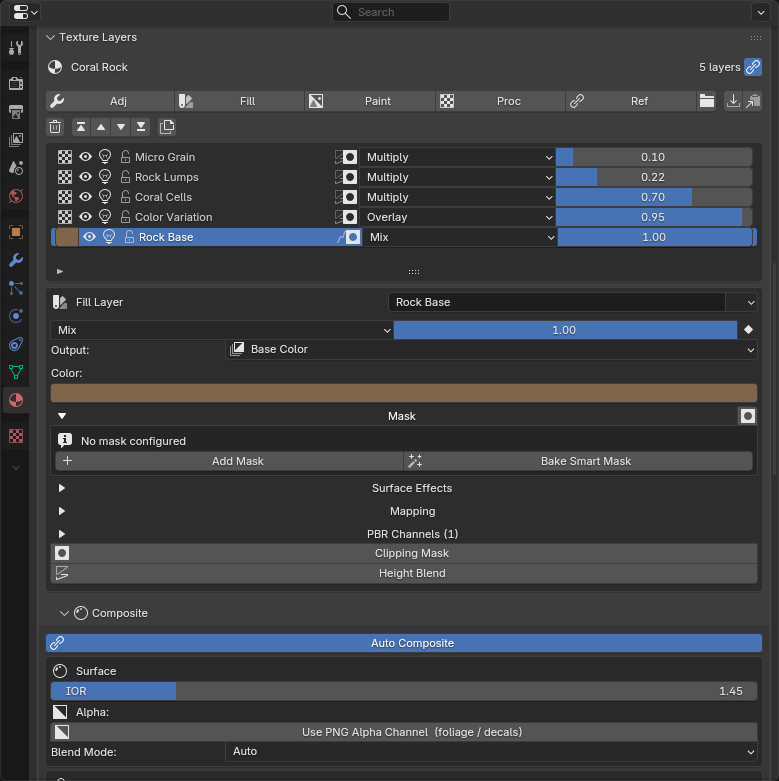Add a Proc procedural layer
This screenshot has height=781, width=779.
[x=501, y=101]
